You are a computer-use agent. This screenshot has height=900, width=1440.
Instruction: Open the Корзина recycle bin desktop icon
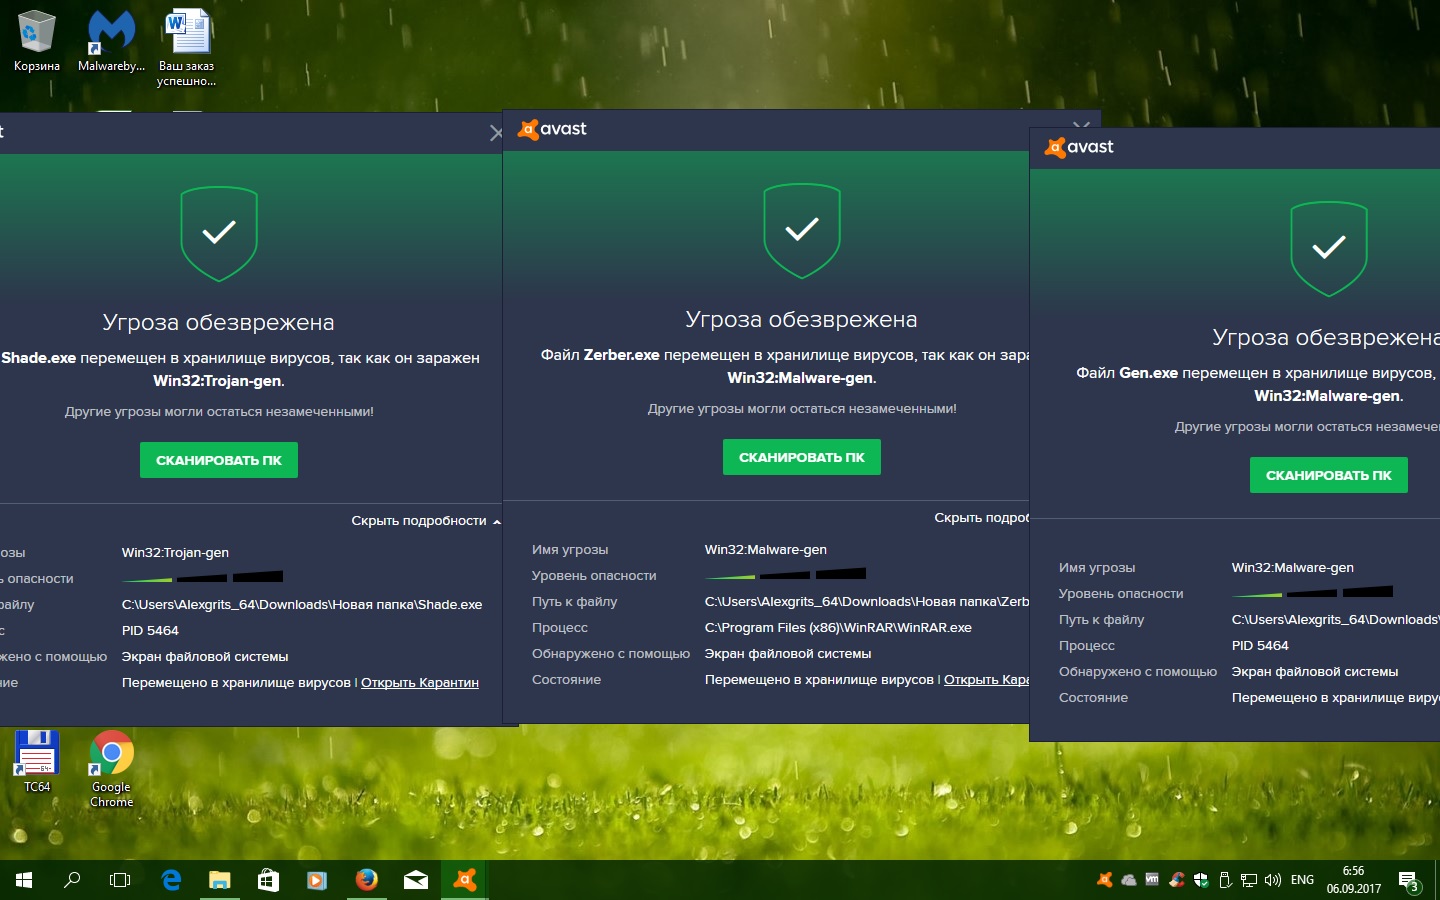(37, 42)
